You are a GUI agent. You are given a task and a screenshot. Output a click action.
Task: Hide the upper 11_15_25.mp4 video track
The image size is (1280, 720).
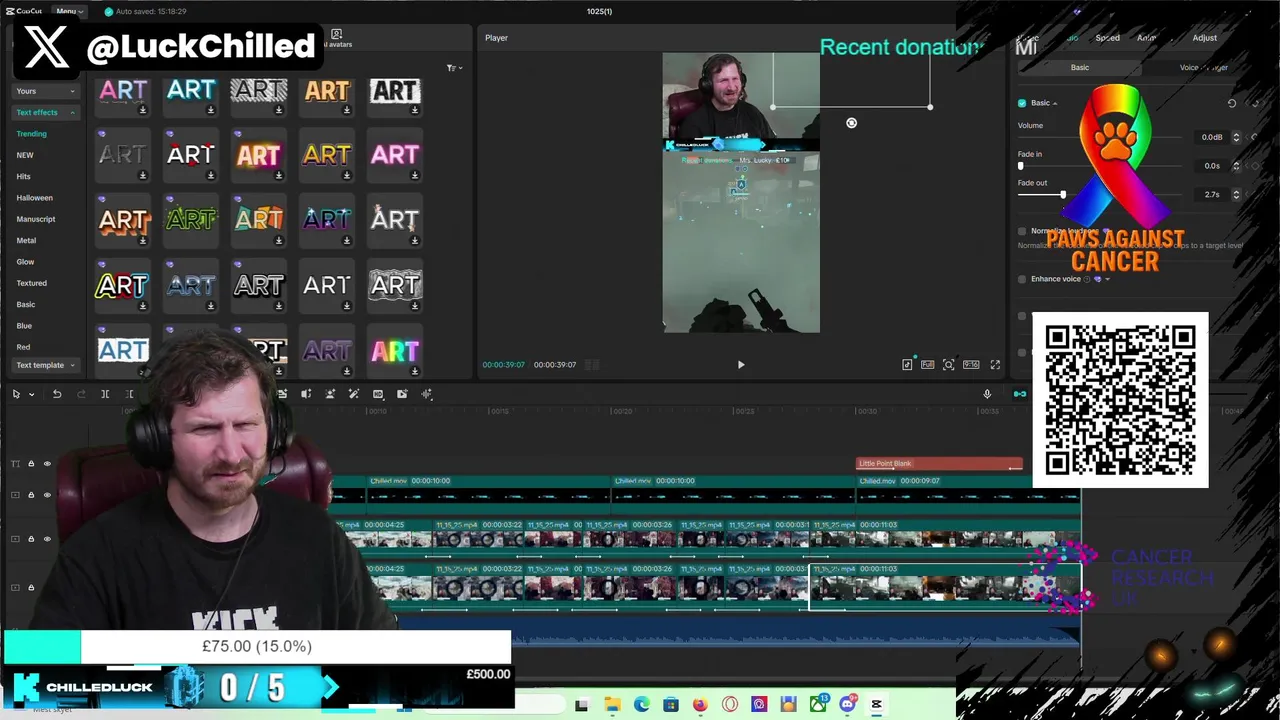point(47,539)
